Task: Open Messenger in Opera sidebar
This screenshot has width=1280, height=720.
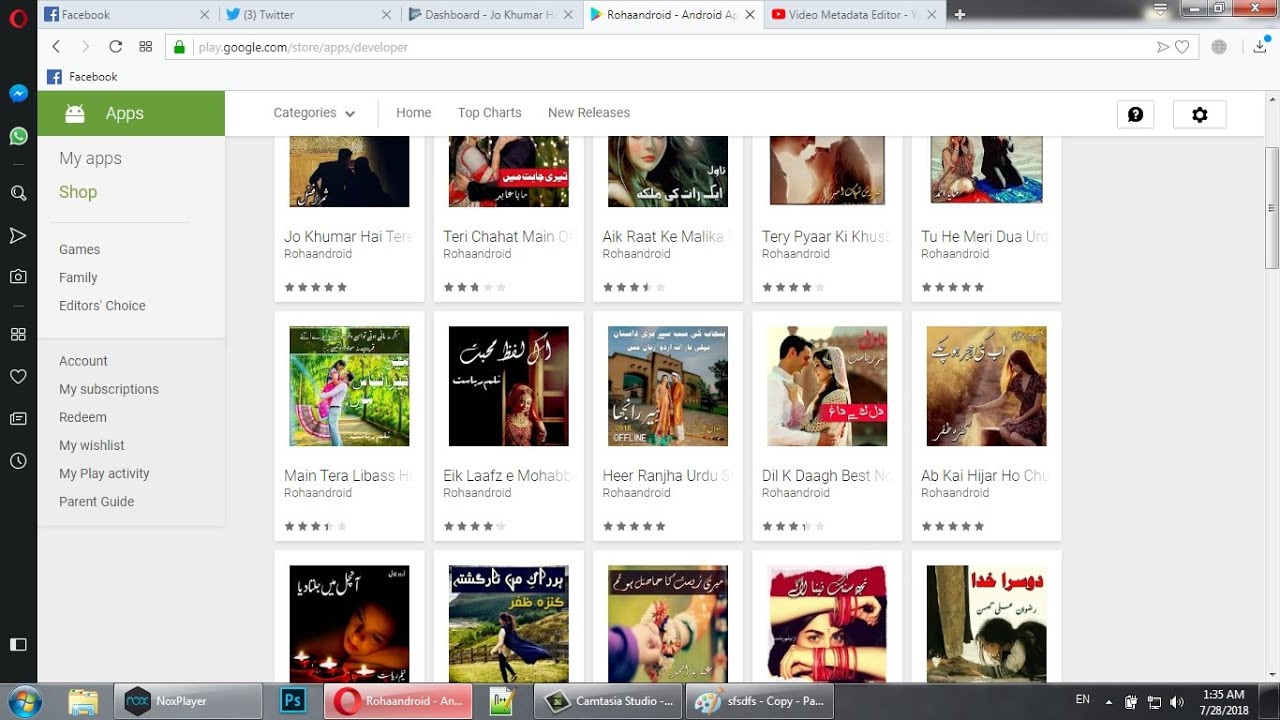Action: (x=18, y=93)
